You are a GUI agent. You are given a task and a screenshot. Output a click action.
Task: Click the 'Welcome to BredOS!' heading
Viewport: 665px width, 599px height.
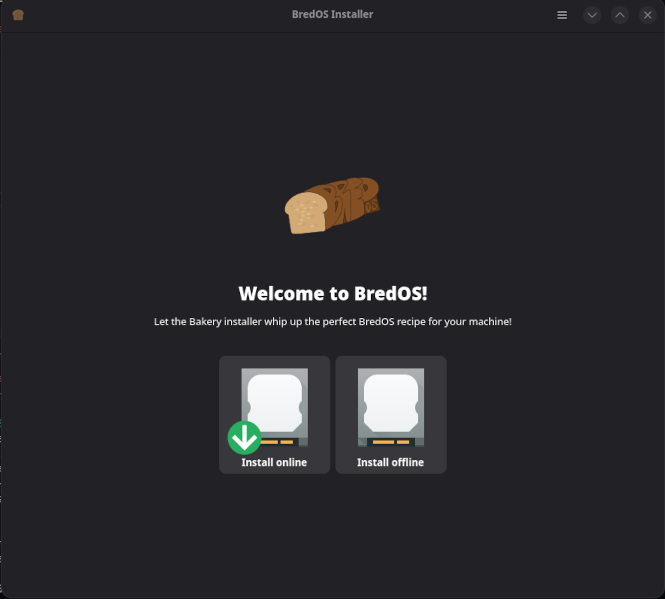(332, 294)
